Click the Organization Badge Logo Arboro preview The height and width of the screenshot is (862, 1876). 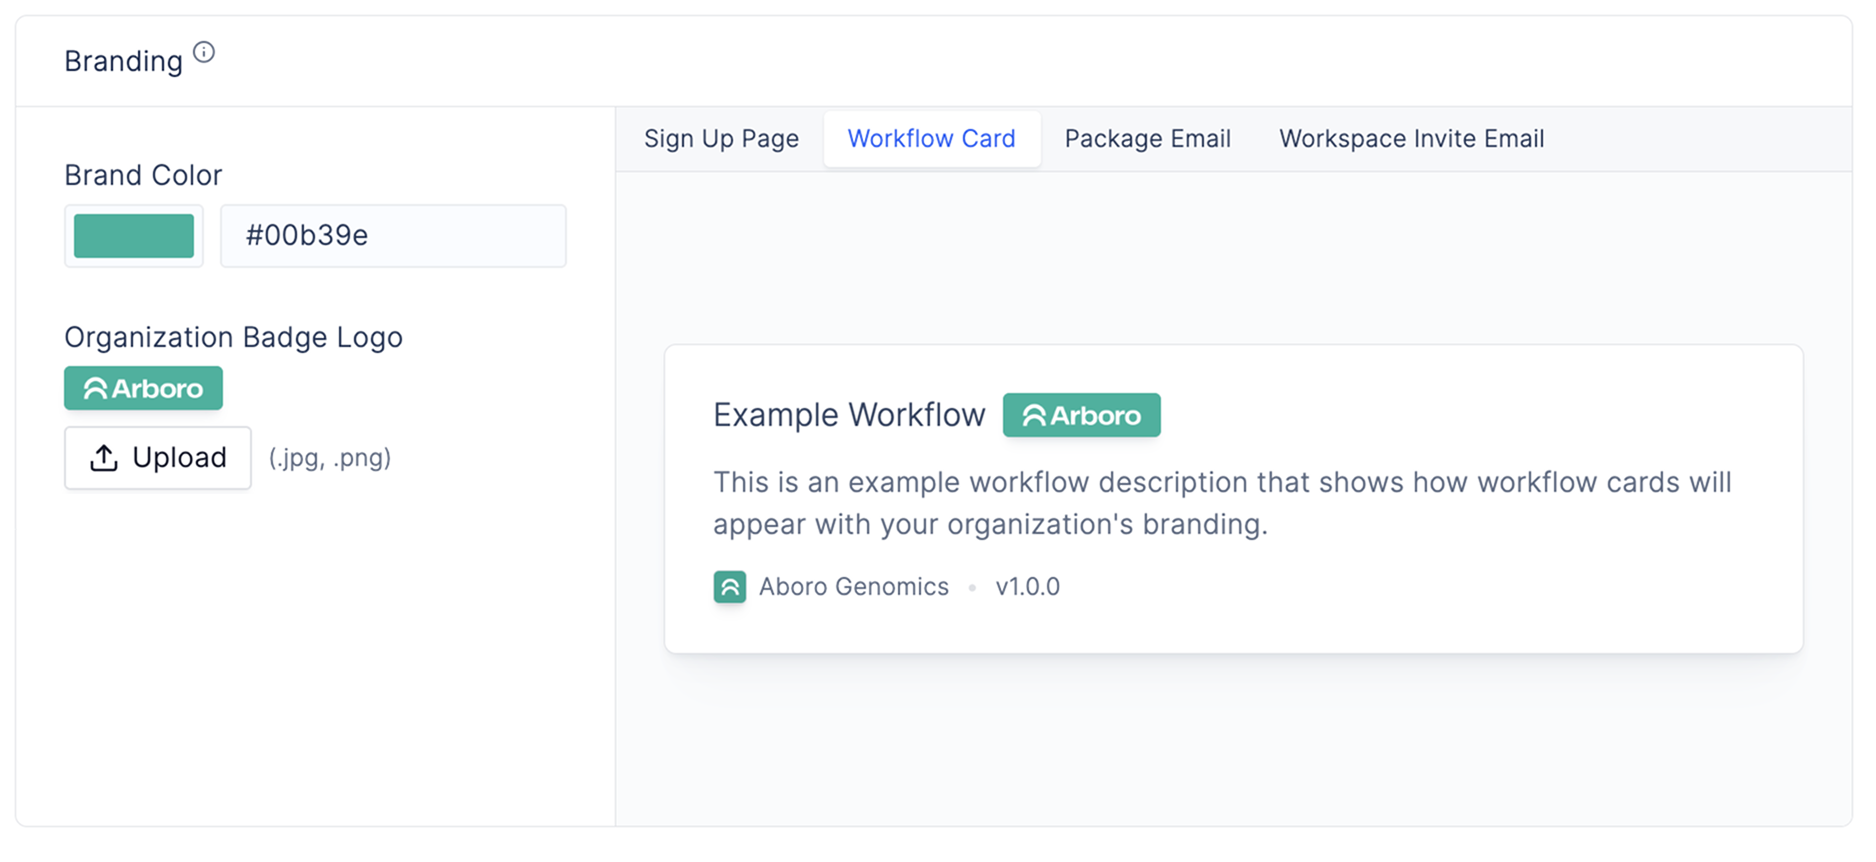tap(143, 388)
